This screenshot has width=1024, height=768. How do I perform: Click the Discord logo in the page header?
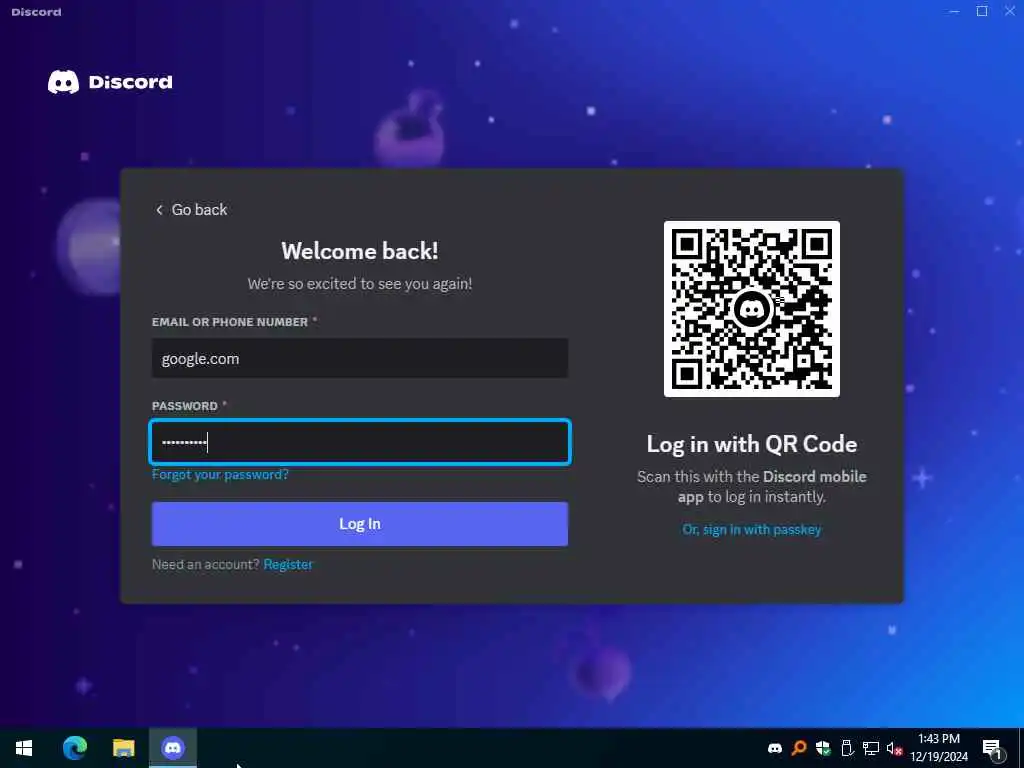pos(110,82)
